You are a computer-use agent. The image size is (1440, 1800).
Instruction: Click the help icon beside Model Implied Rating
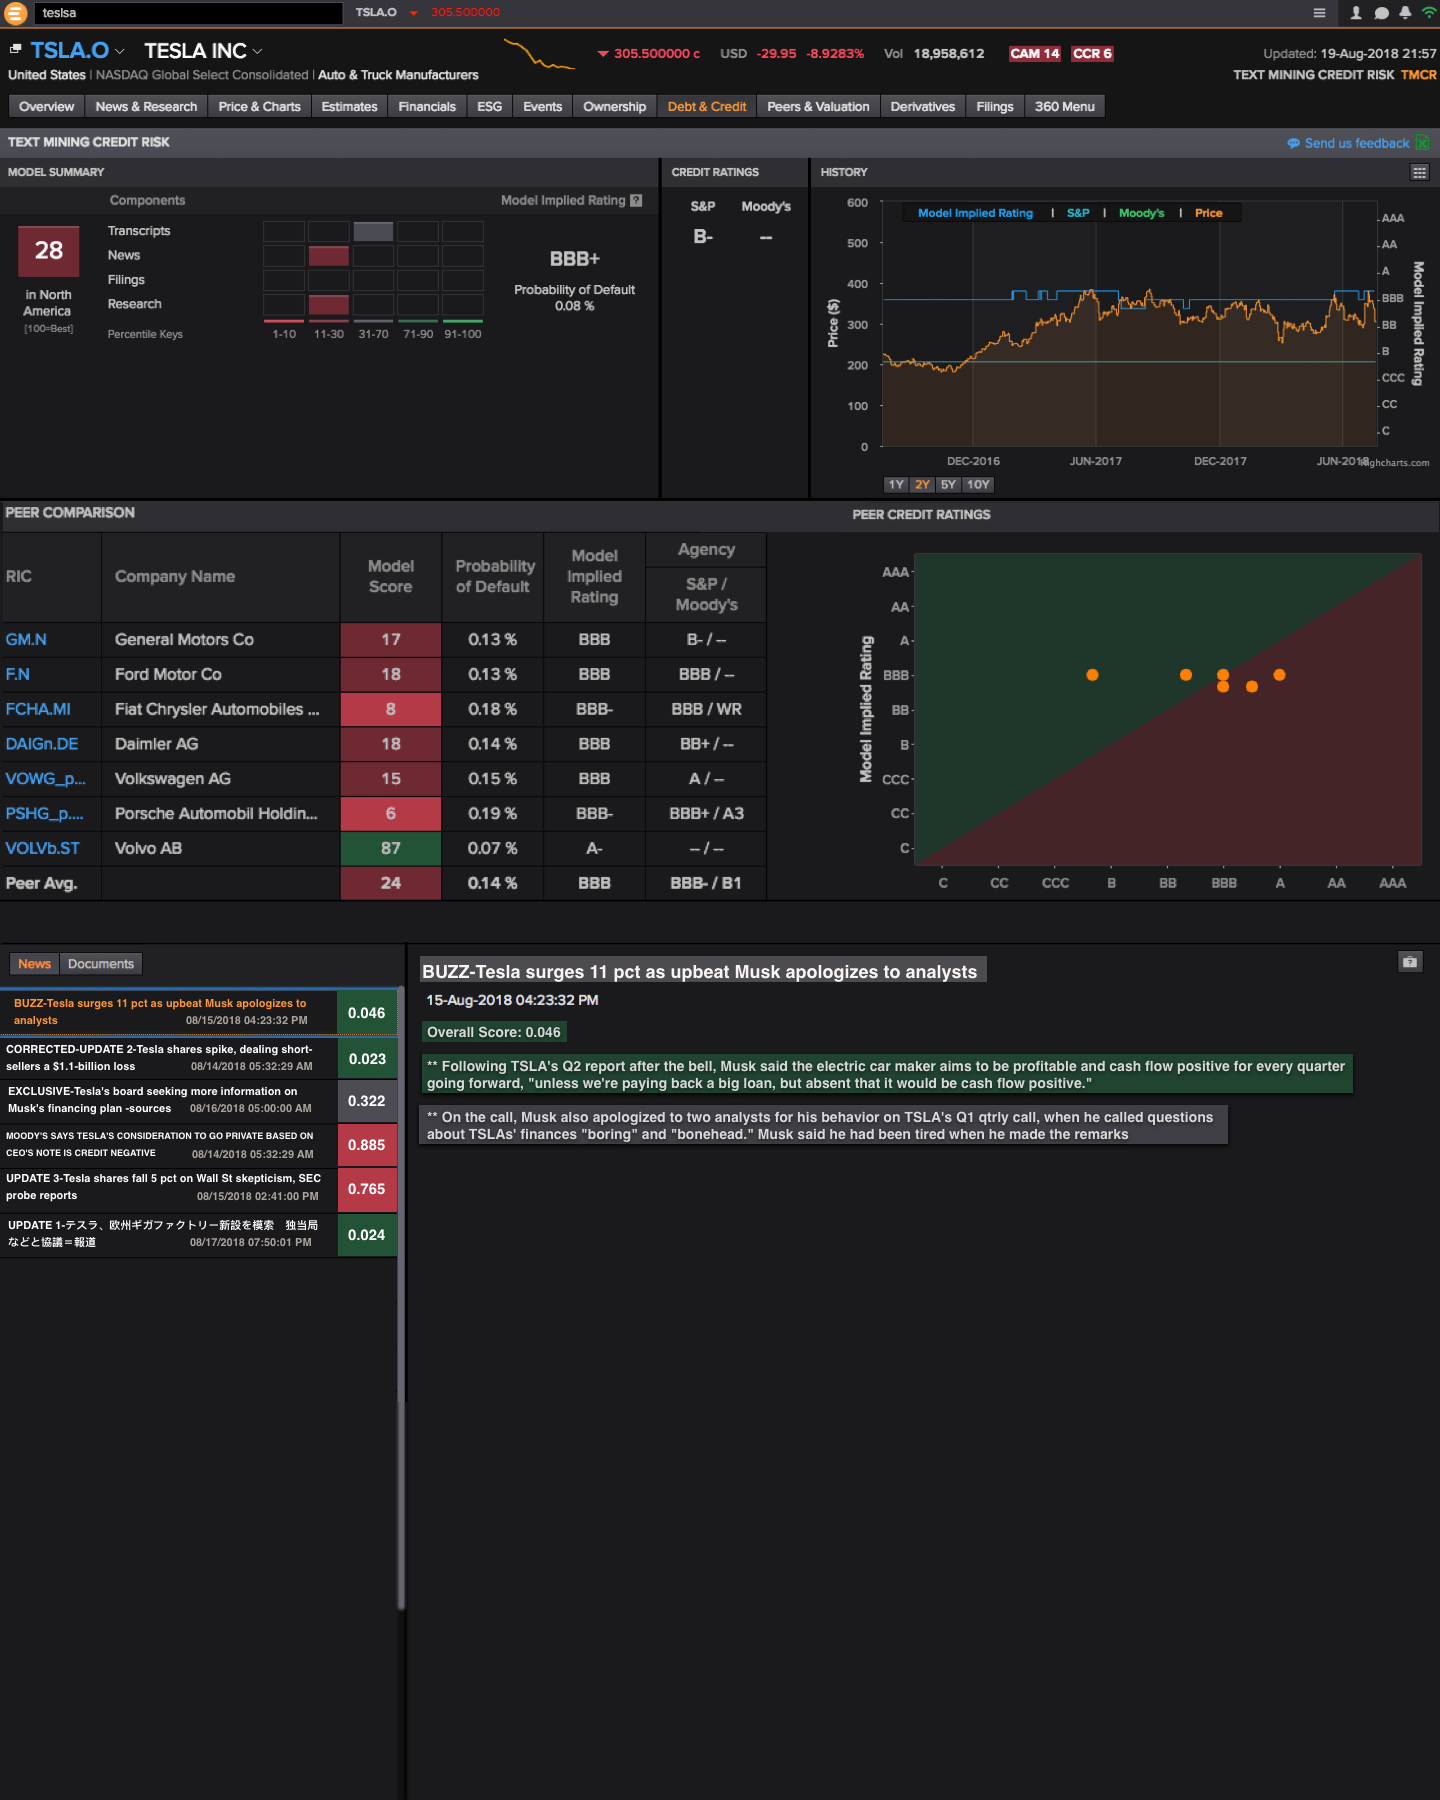coord(636,200)
